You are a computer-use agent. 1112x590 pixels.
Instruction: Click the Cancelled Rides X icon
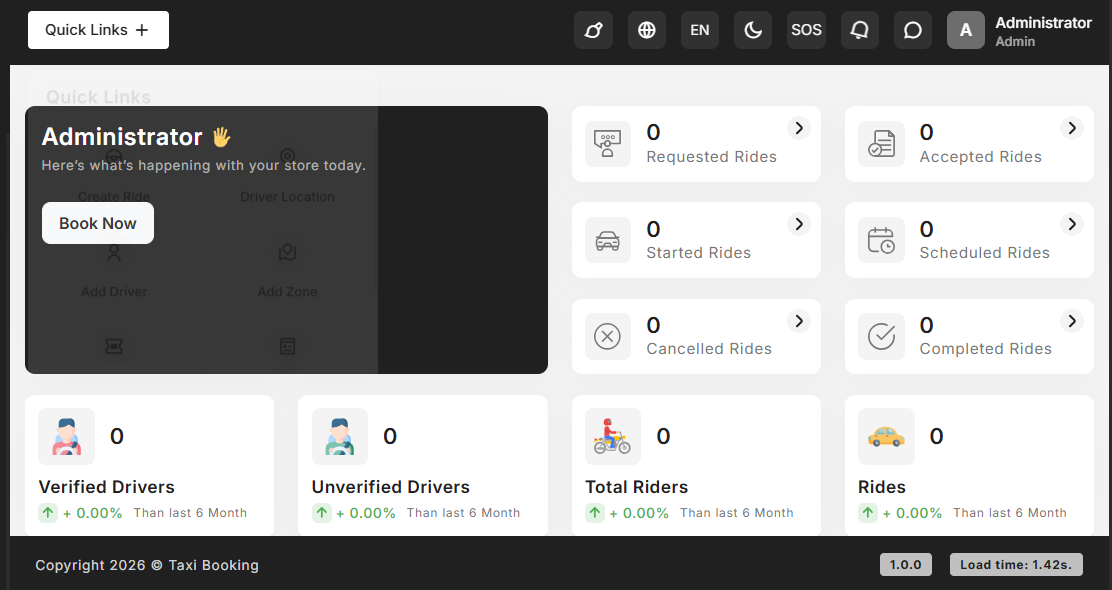click(607, 337)
